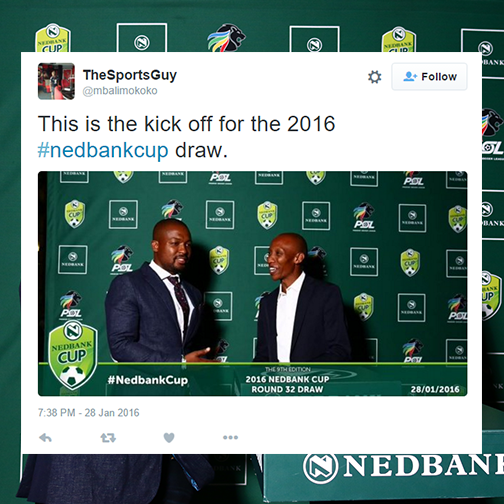Screen dimensions: 504x504
Task: Open TheSportsGuy profile avatar
Action: click(56, 81)
